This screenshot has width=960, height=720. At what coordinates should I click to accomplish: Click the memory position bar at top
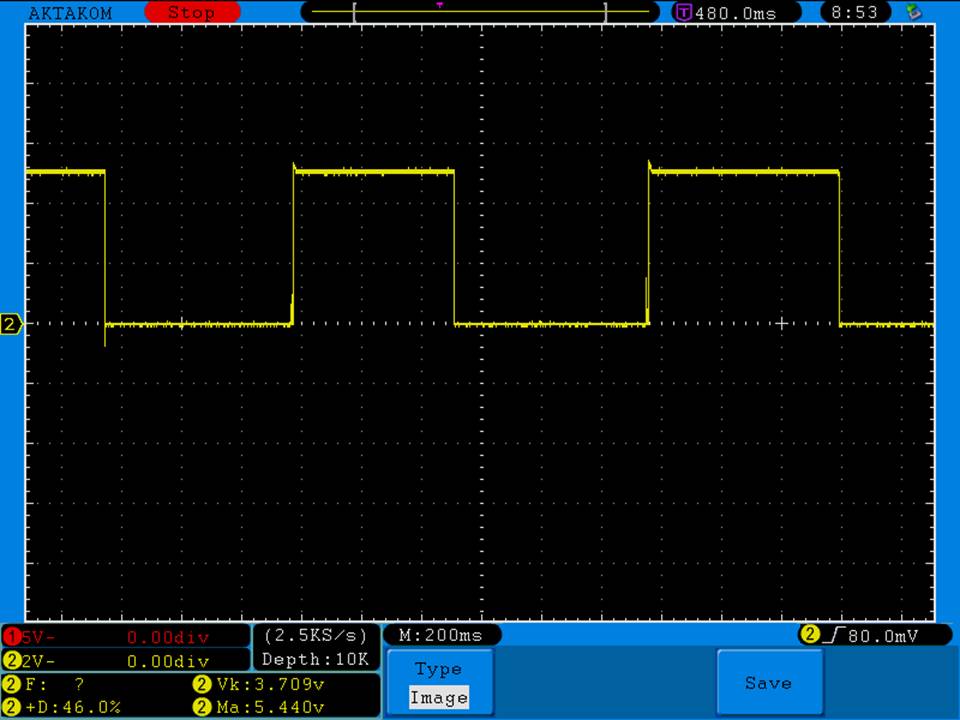tap(480, 13)
